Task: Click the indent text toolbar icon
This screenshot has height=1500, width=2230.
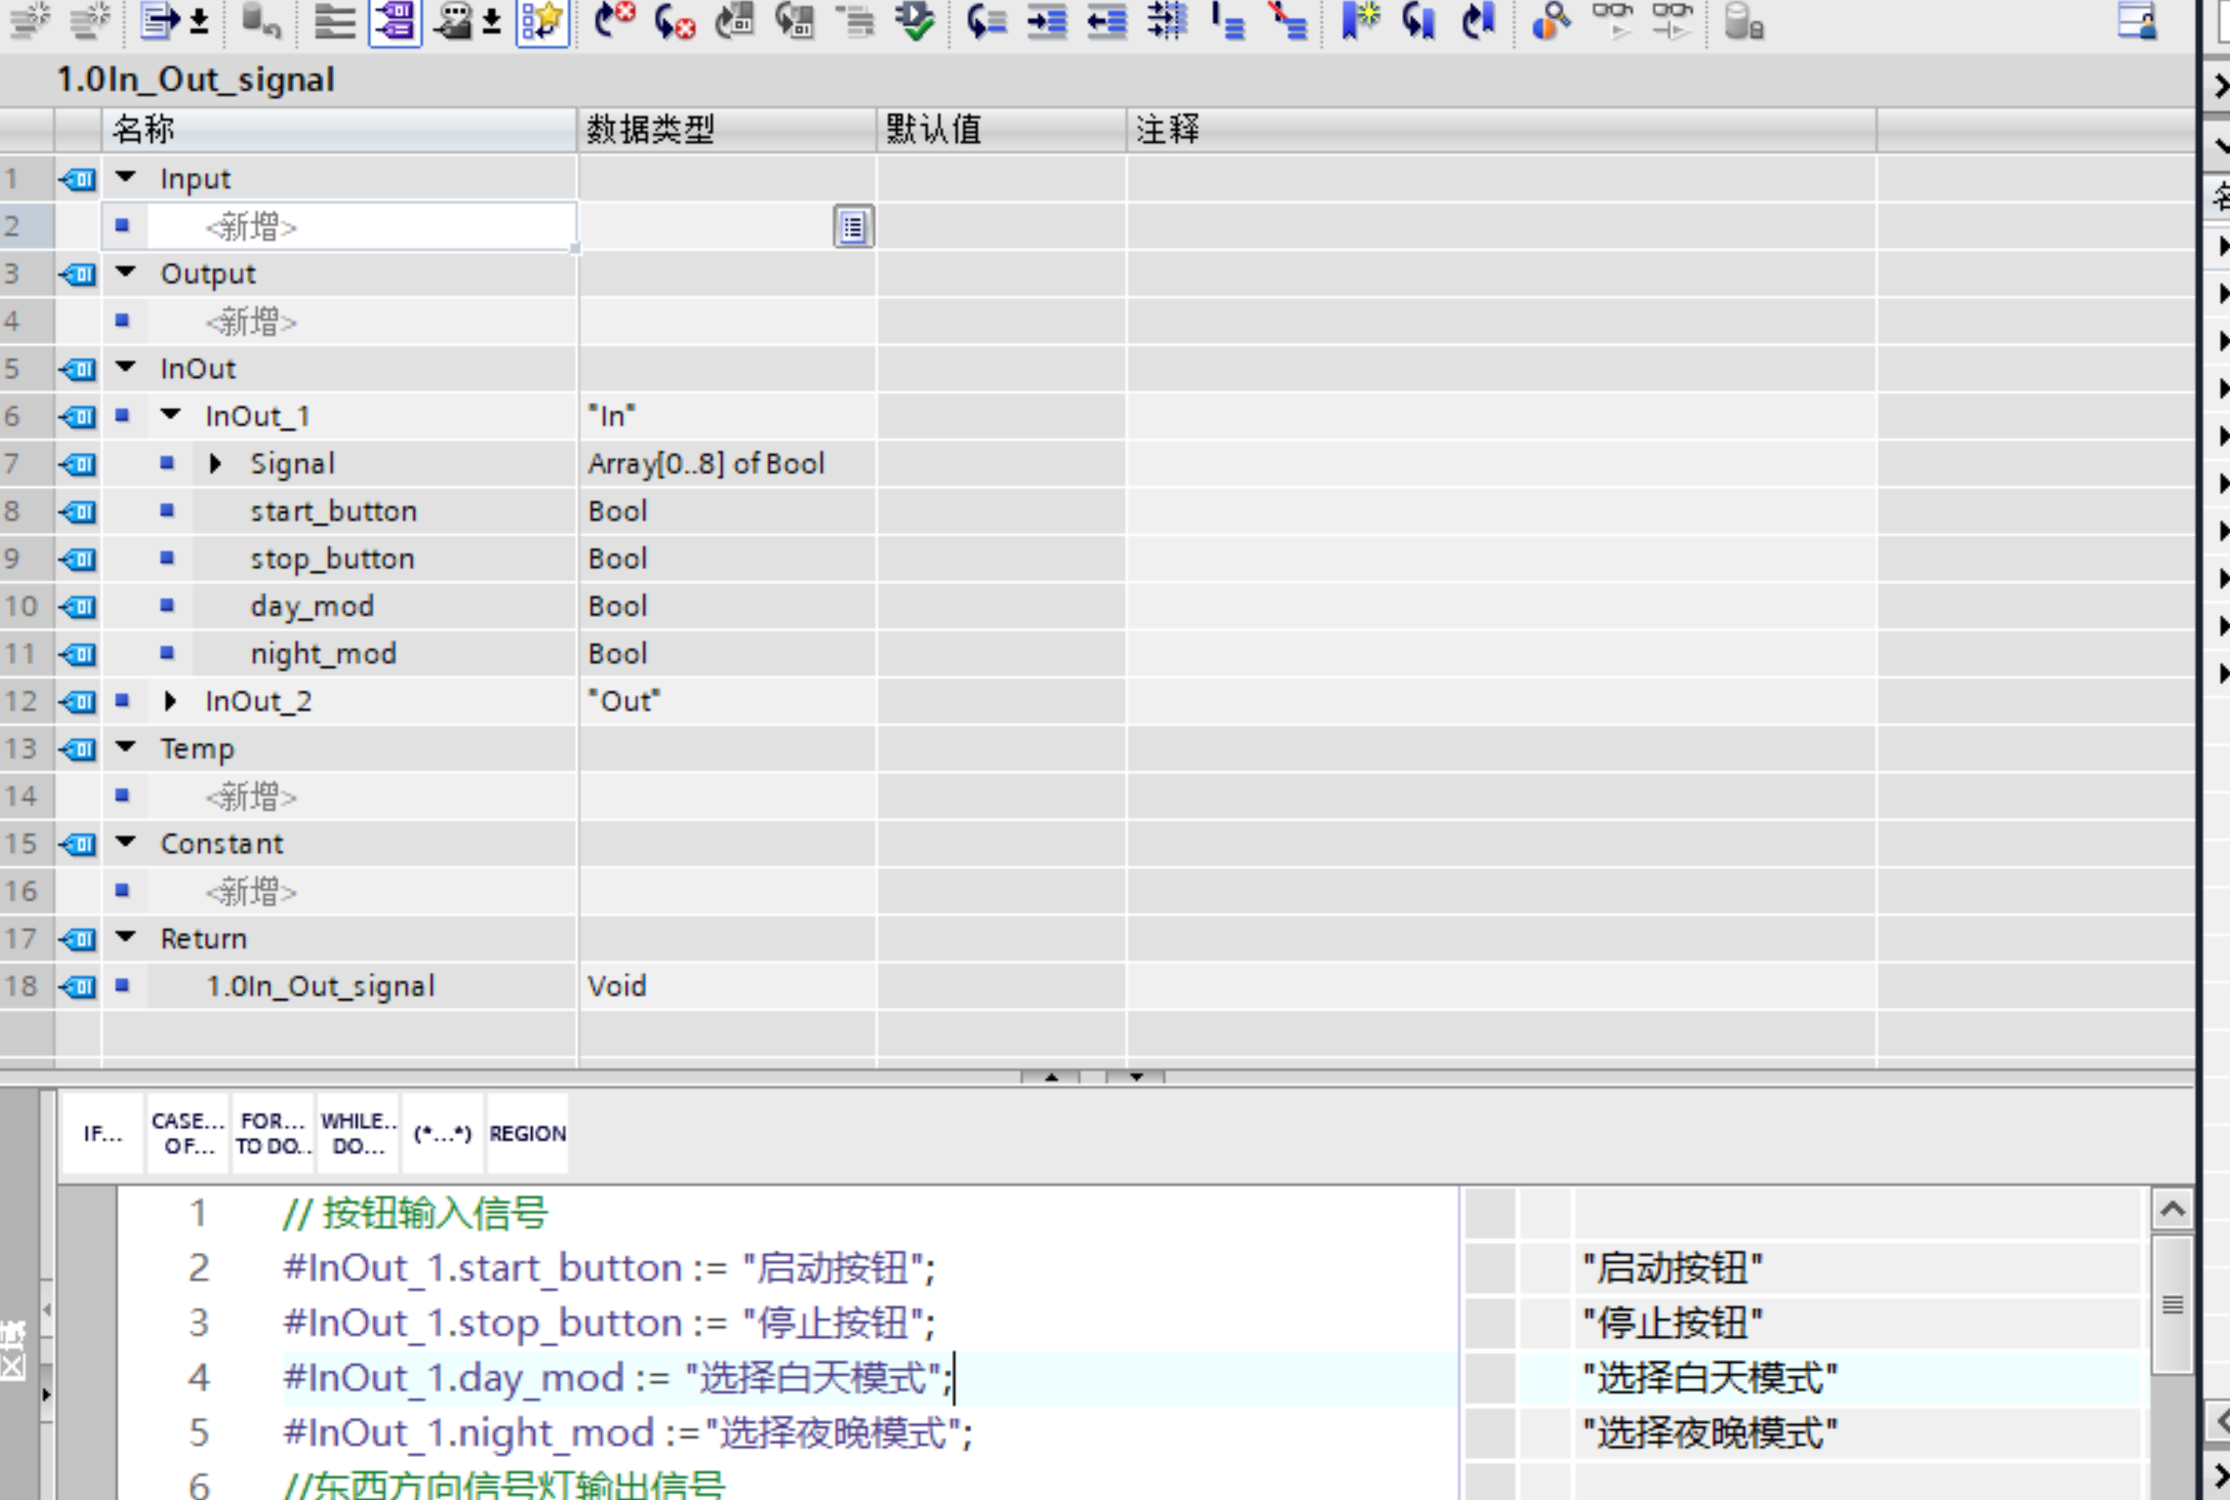Action: tap(1046, 21)
